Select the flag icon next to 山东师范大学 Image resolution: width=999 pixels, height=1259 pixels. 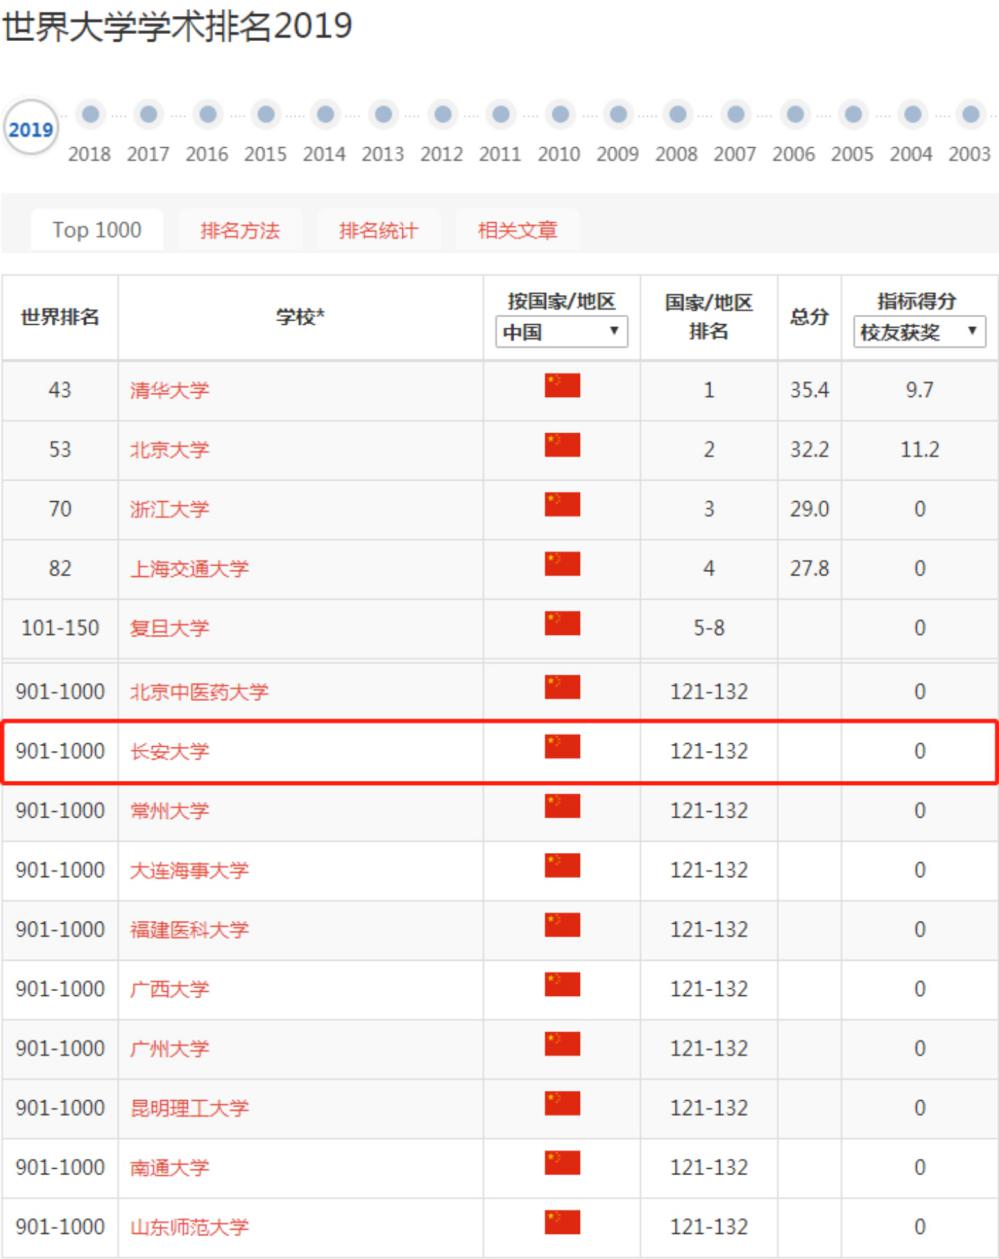[x=561, y=1226]
